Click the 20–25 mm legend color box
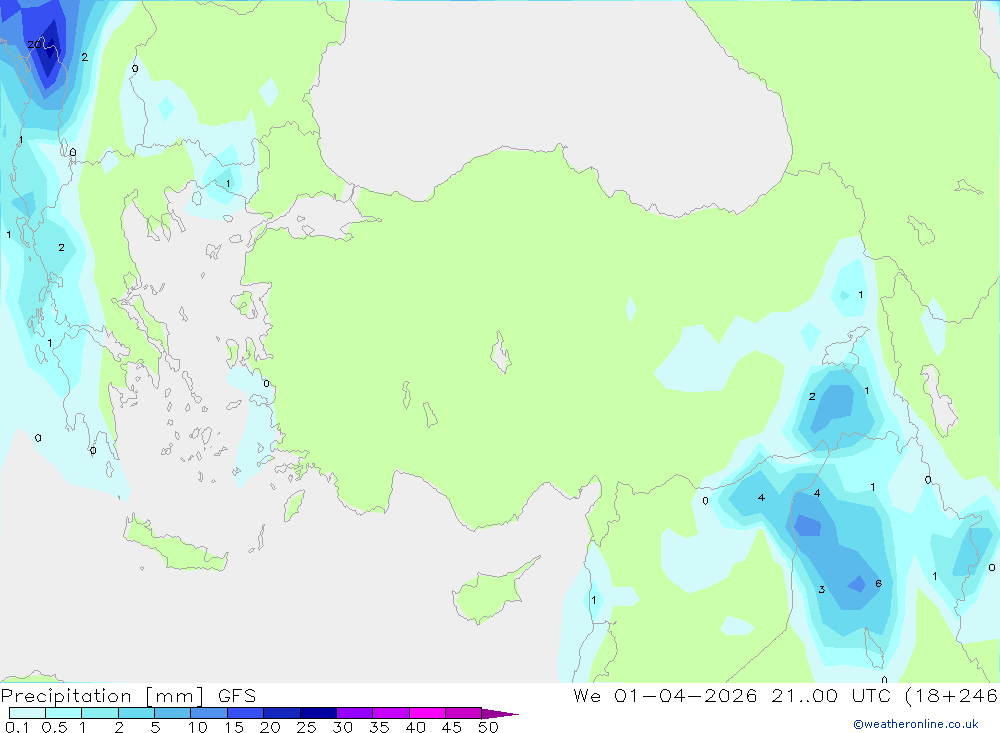This screenshot has width=1000, height=733. [x=282, y=713]
